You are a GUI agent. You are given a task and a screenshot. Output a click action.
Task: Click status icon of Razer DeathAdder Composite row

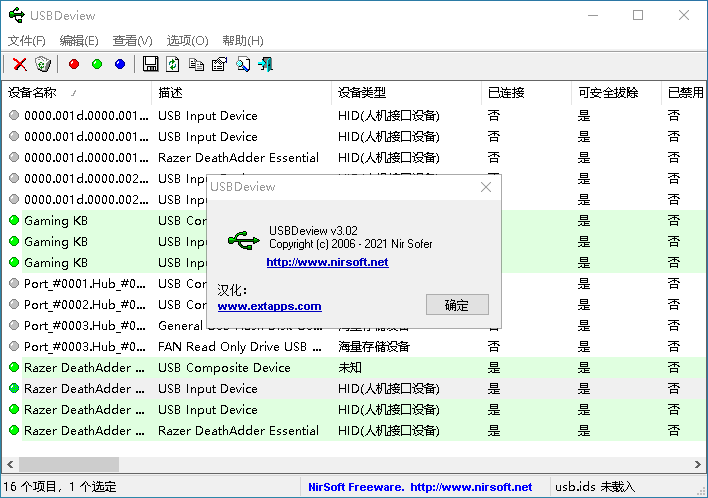[x=14, y=368]
